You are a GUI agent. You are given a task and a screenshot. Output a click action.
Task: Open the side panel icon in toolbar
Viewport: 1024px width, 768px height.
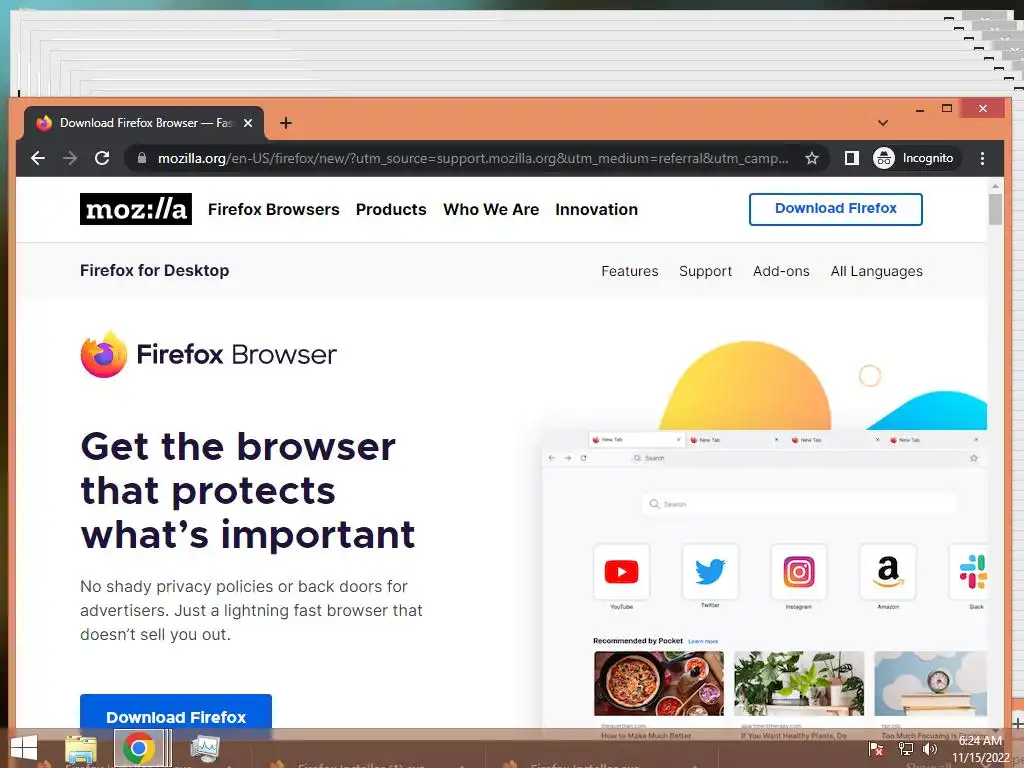pyautogui.click(x=852, y=158)
